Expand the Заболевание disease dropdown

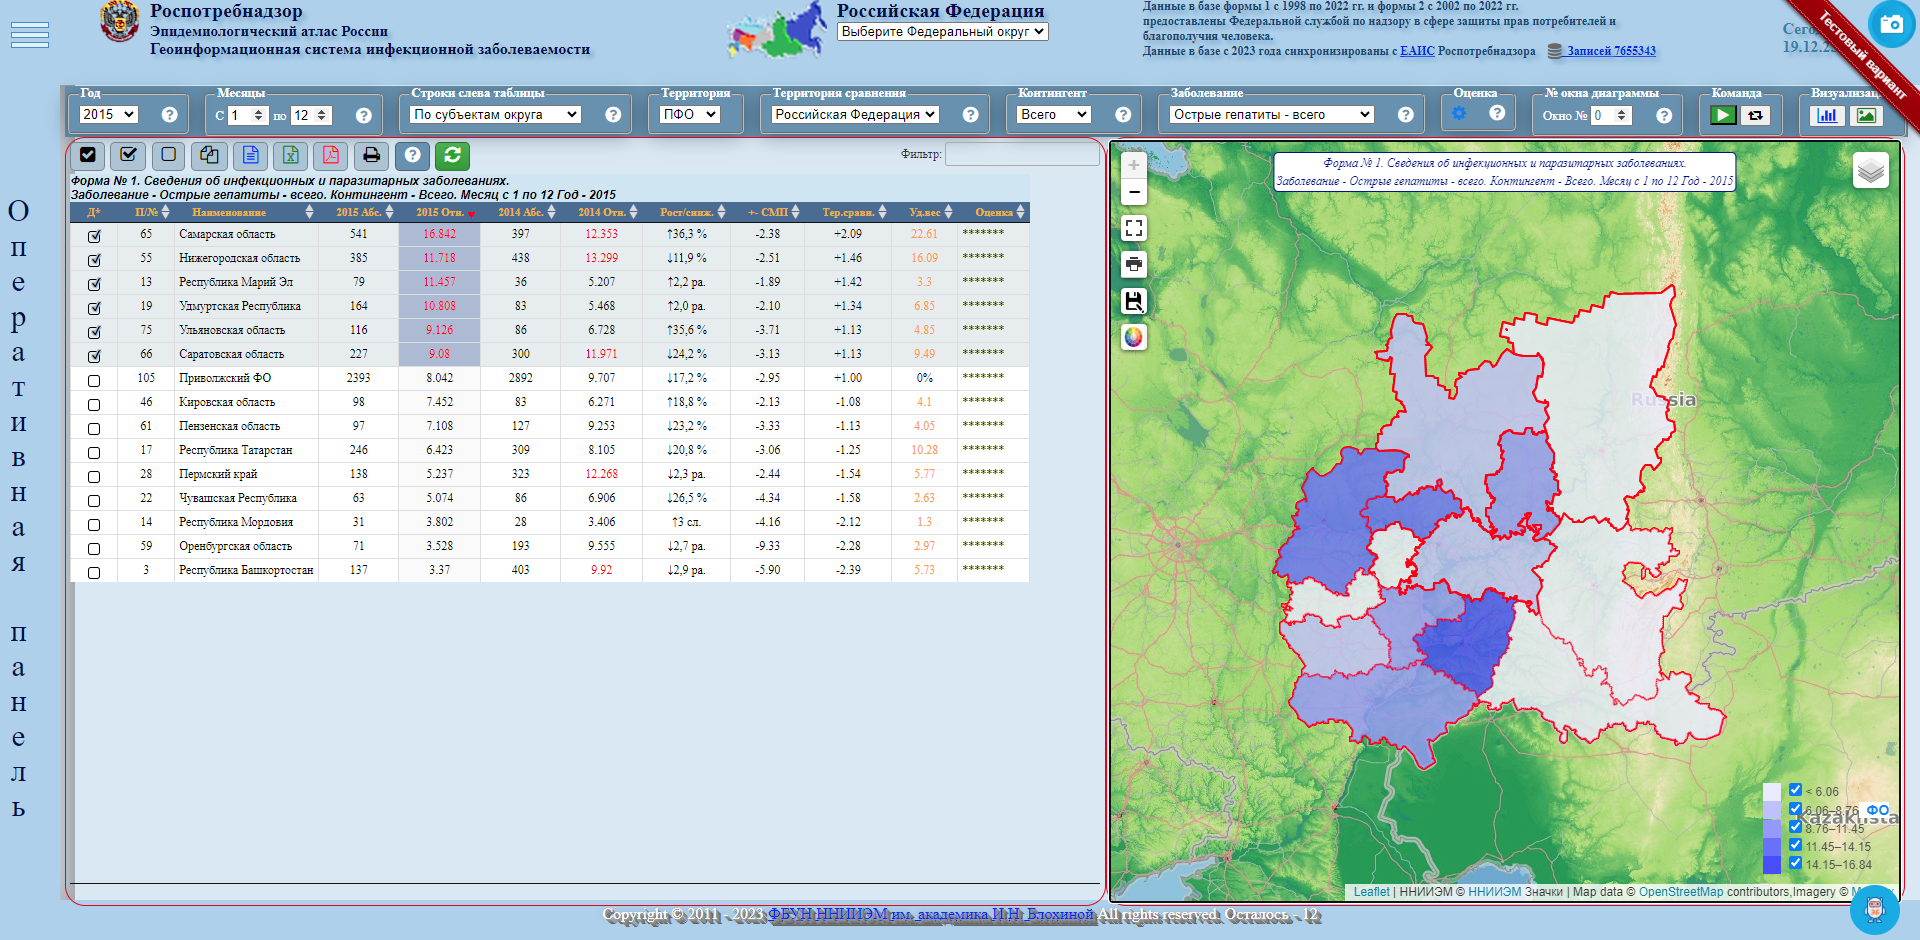click(x=1271, y=115)
